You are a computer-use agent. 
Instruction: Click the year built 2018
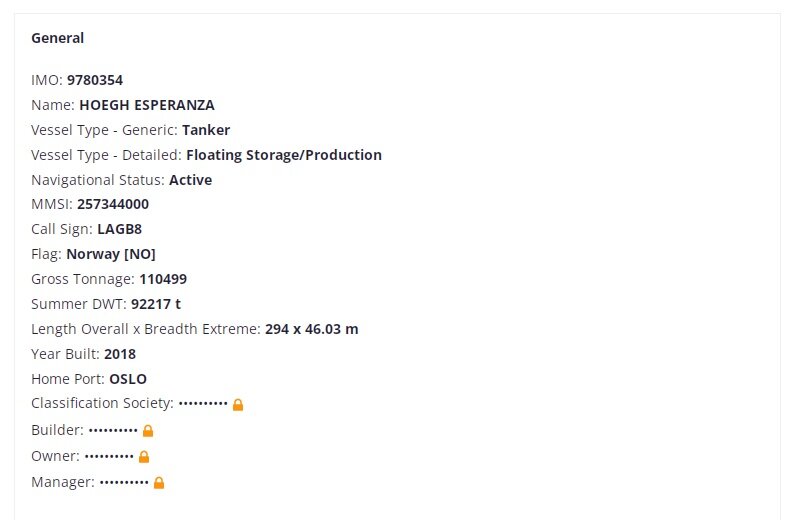pos(120,354)
